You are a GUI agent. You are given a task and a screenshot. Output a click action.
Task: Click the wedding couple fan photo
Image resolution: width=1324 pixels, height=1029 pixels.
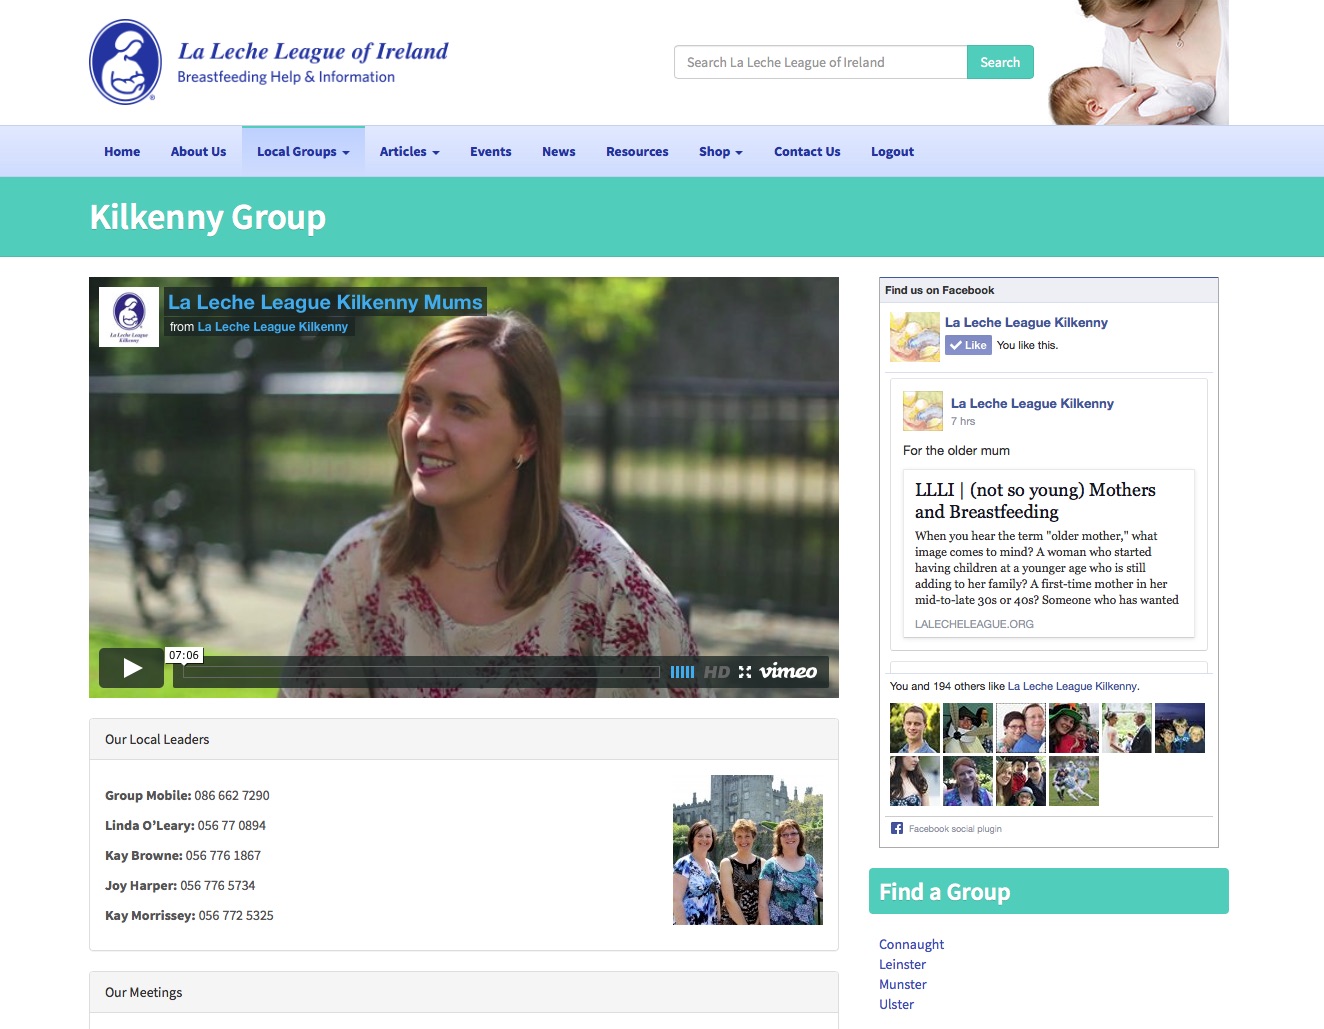[x=1127, y=728]
